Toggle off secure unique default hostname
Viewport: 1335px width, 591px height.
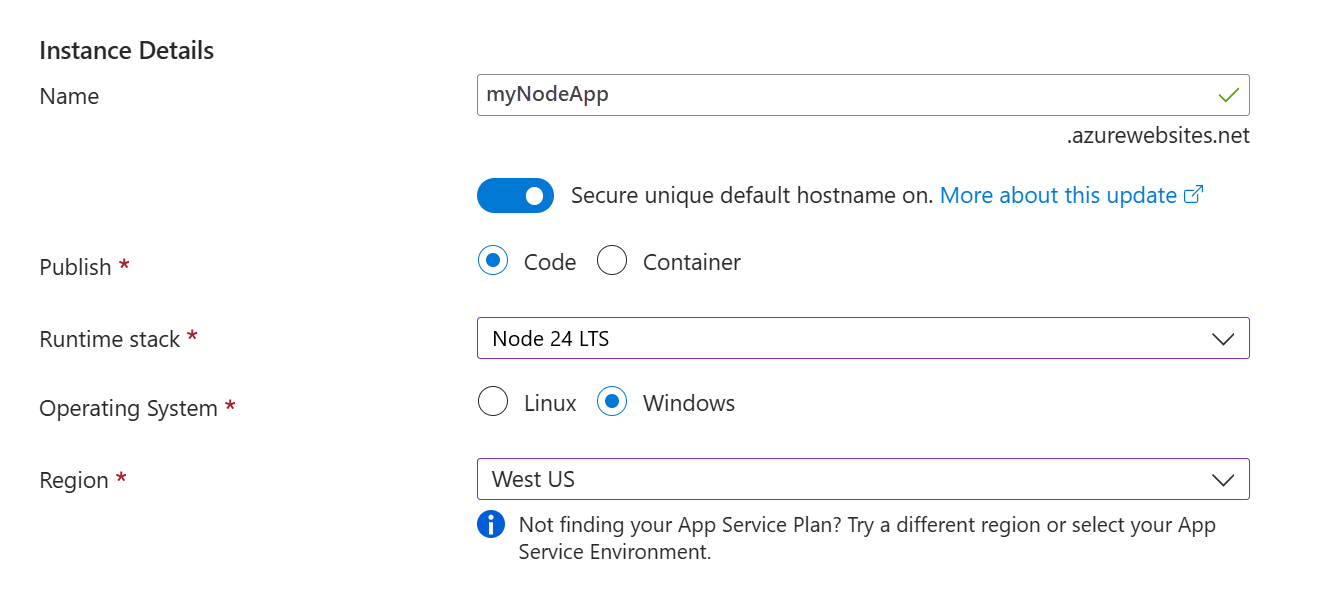515,195
